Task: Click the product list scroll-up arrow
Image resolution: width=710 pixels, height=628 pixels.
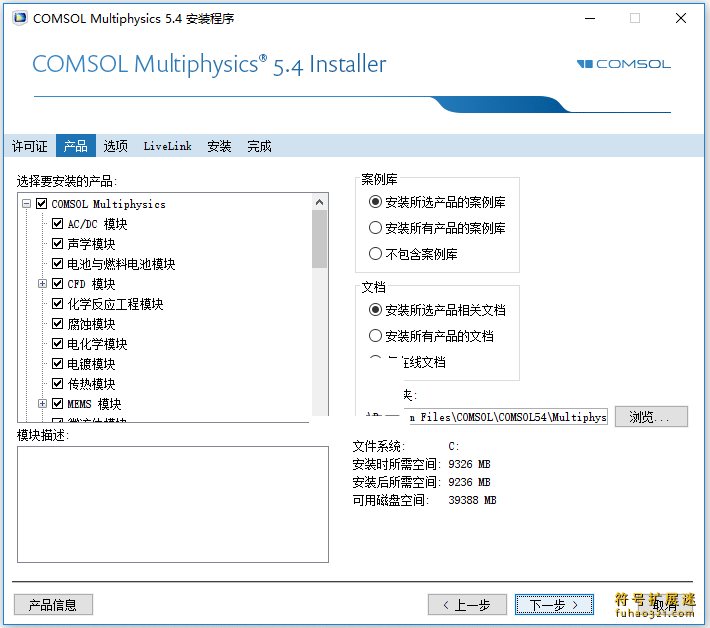Action: (319, 202)
